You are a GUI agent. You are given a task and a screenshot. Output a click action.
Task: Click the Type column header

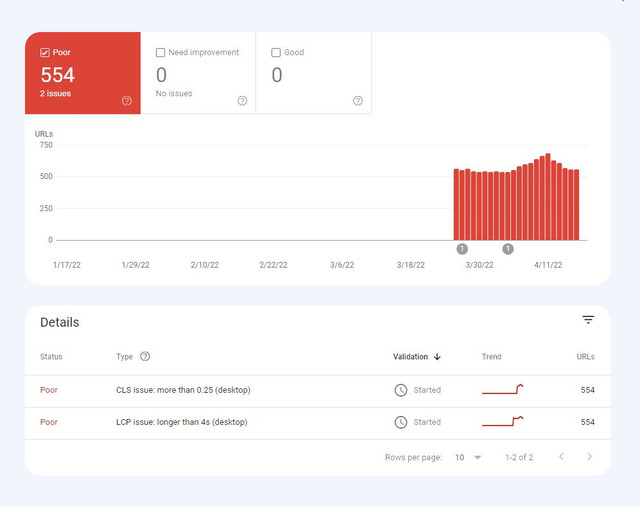tap(124, 357)
